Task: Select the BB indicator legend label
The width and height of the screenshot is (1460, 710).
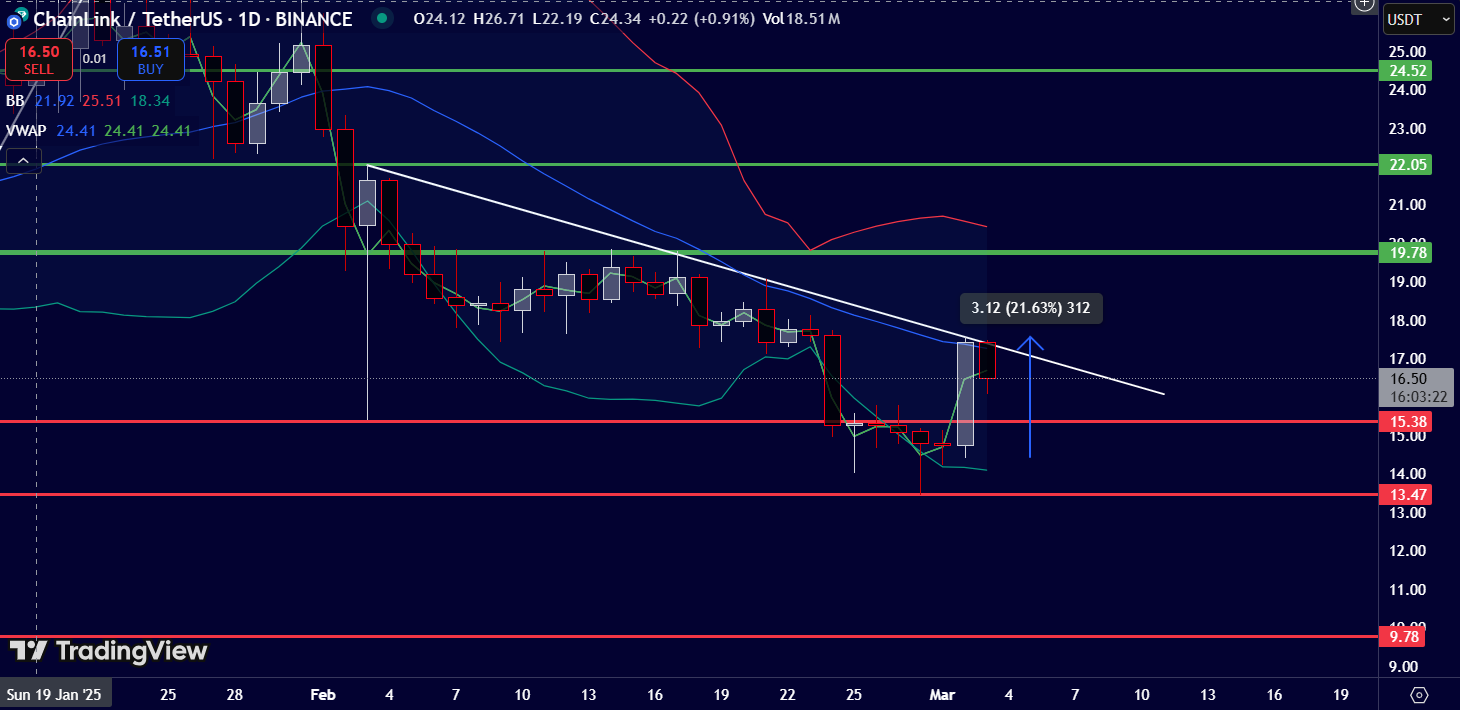Action: click(x=14, y=101)
